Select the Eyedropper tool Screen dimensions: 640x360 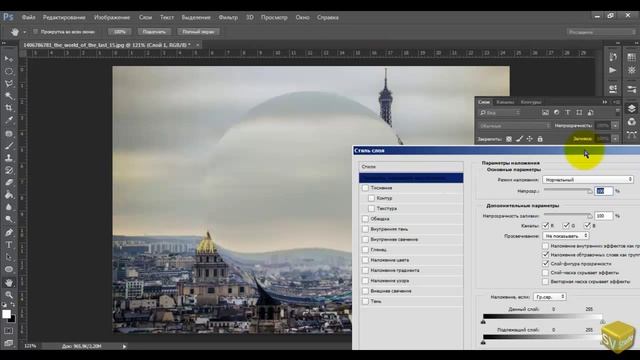click(9, 120)
